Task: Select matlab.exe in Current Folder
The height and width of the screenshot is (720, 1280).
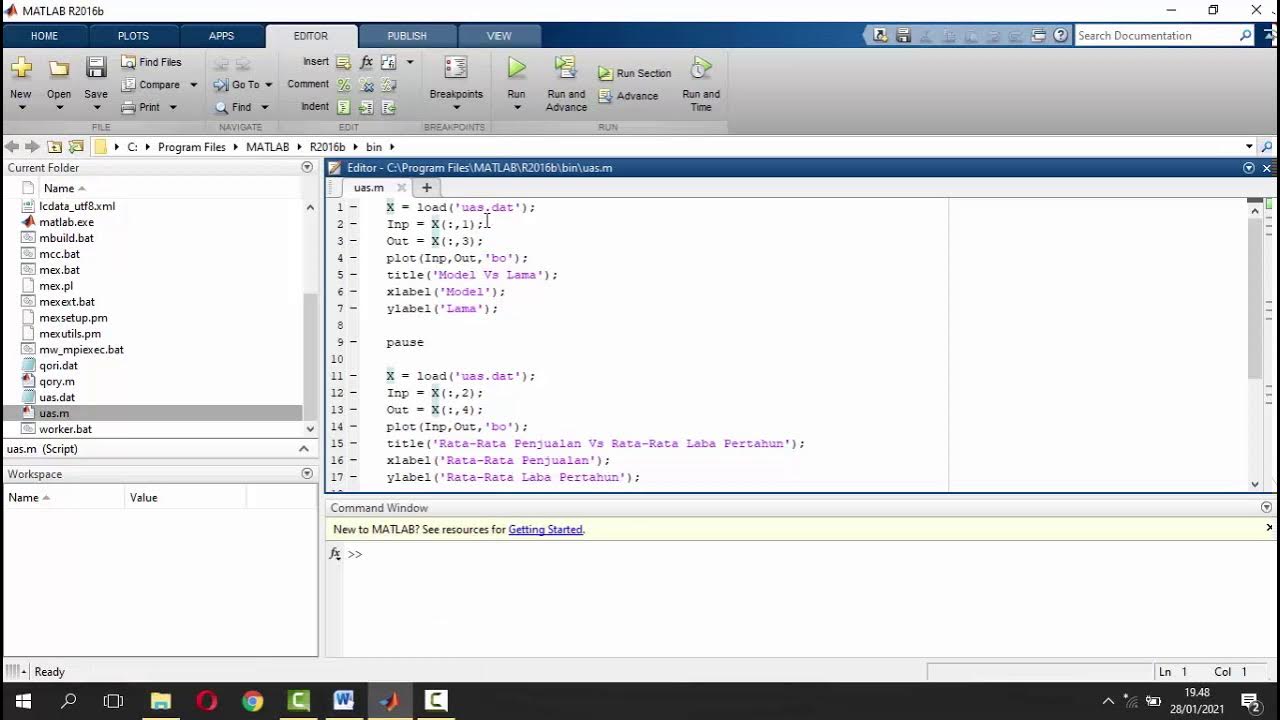Action: point(66,222)
